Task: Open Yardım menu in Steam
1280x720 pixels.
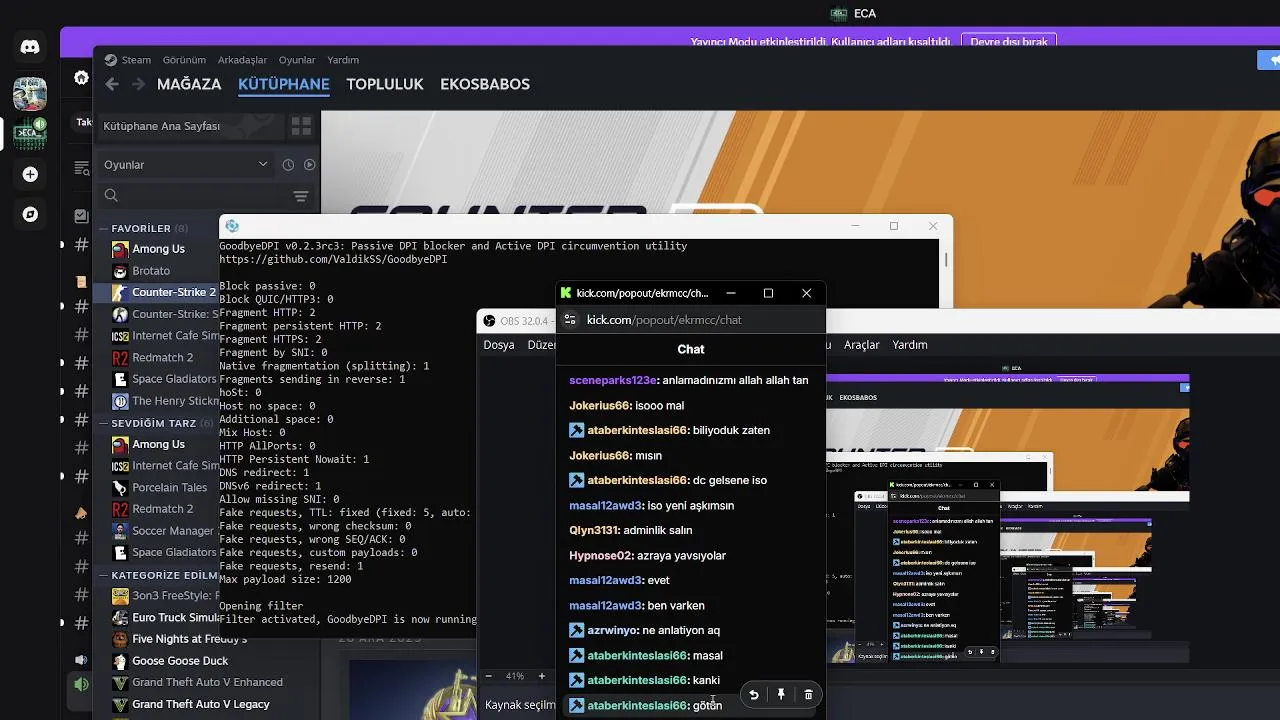Action: point(343,60)
